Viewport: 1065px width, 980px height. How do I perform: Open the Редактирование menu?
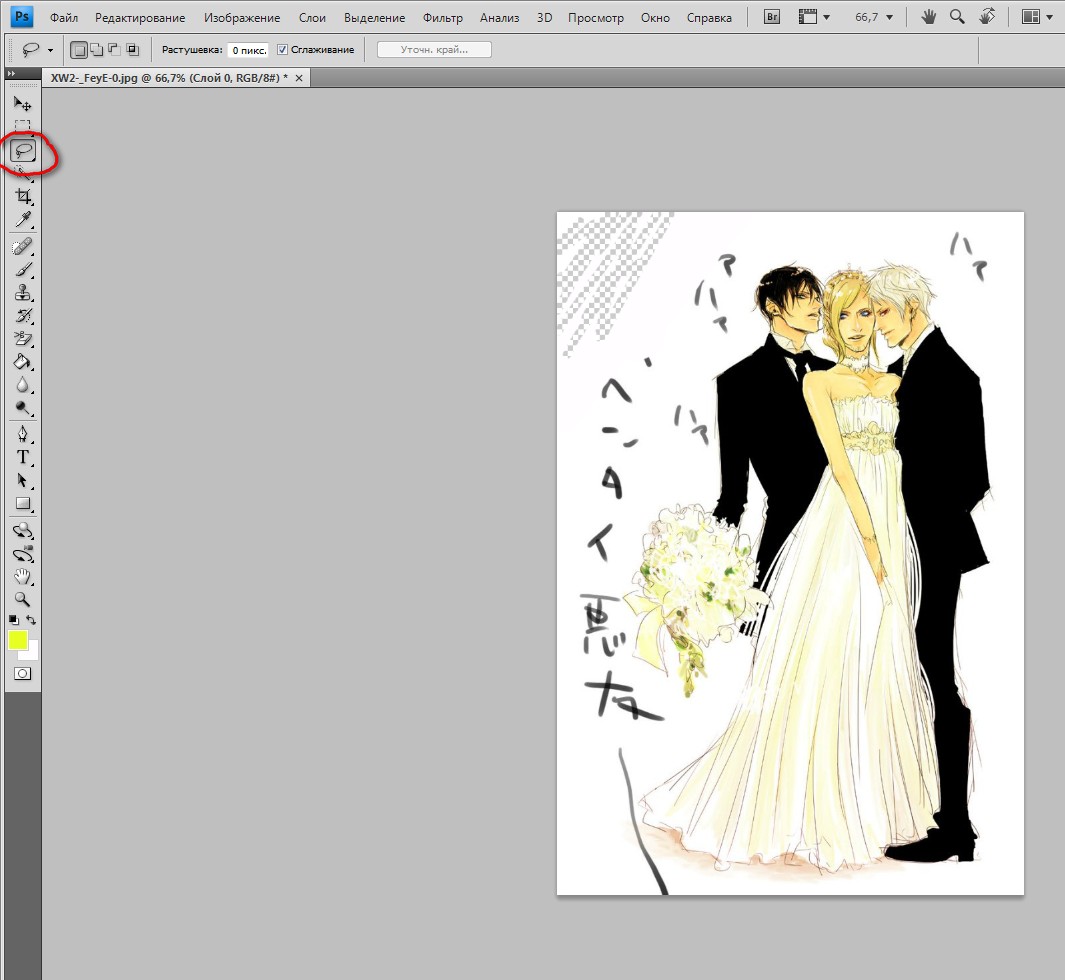click(x=140, y=18)
